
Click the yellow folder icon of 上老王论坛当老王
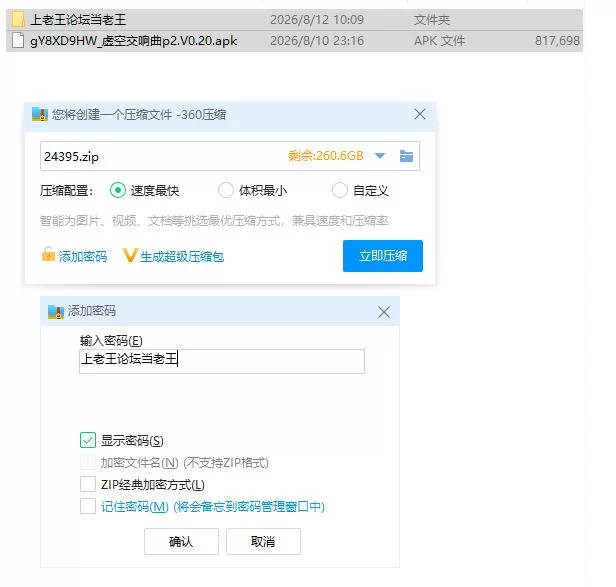coord(18,19)
